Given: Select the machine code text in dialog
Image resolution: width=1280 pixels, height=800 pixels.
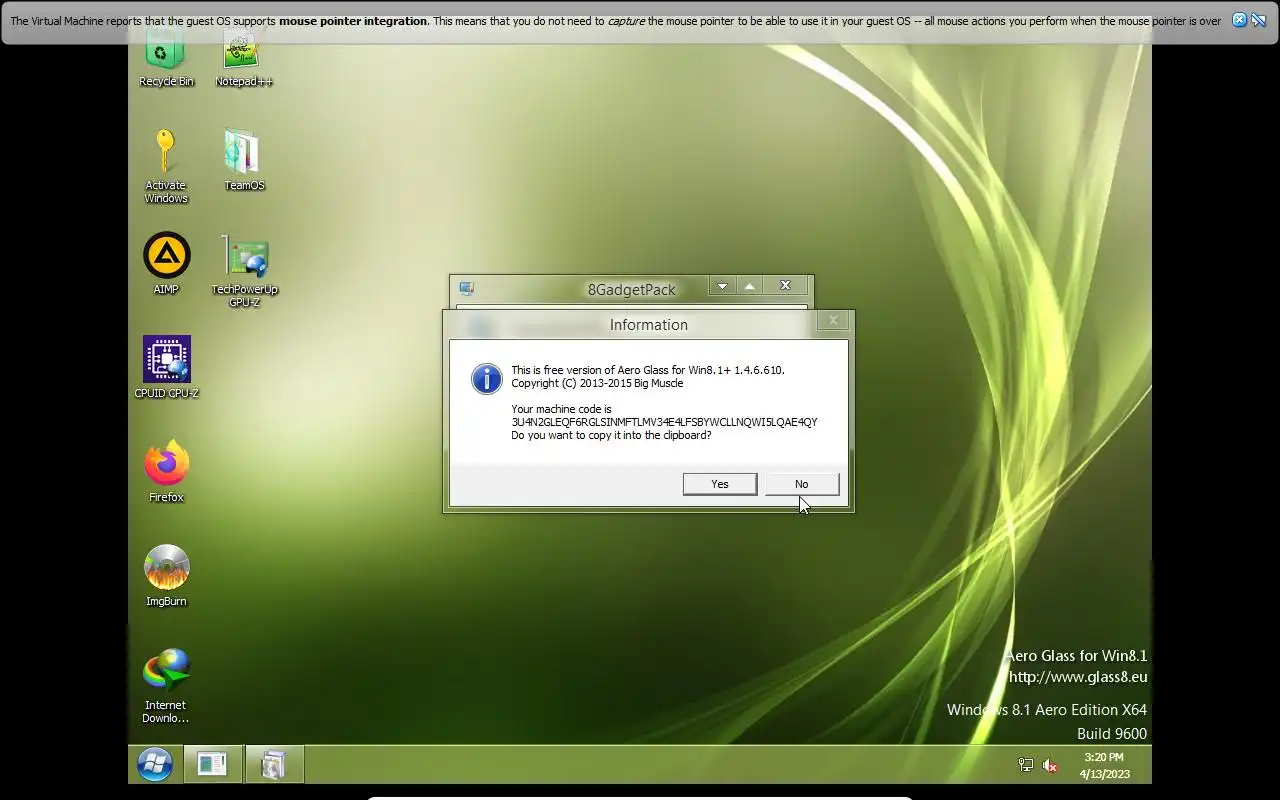Looking at the screenshot, I should click(664, 422).
